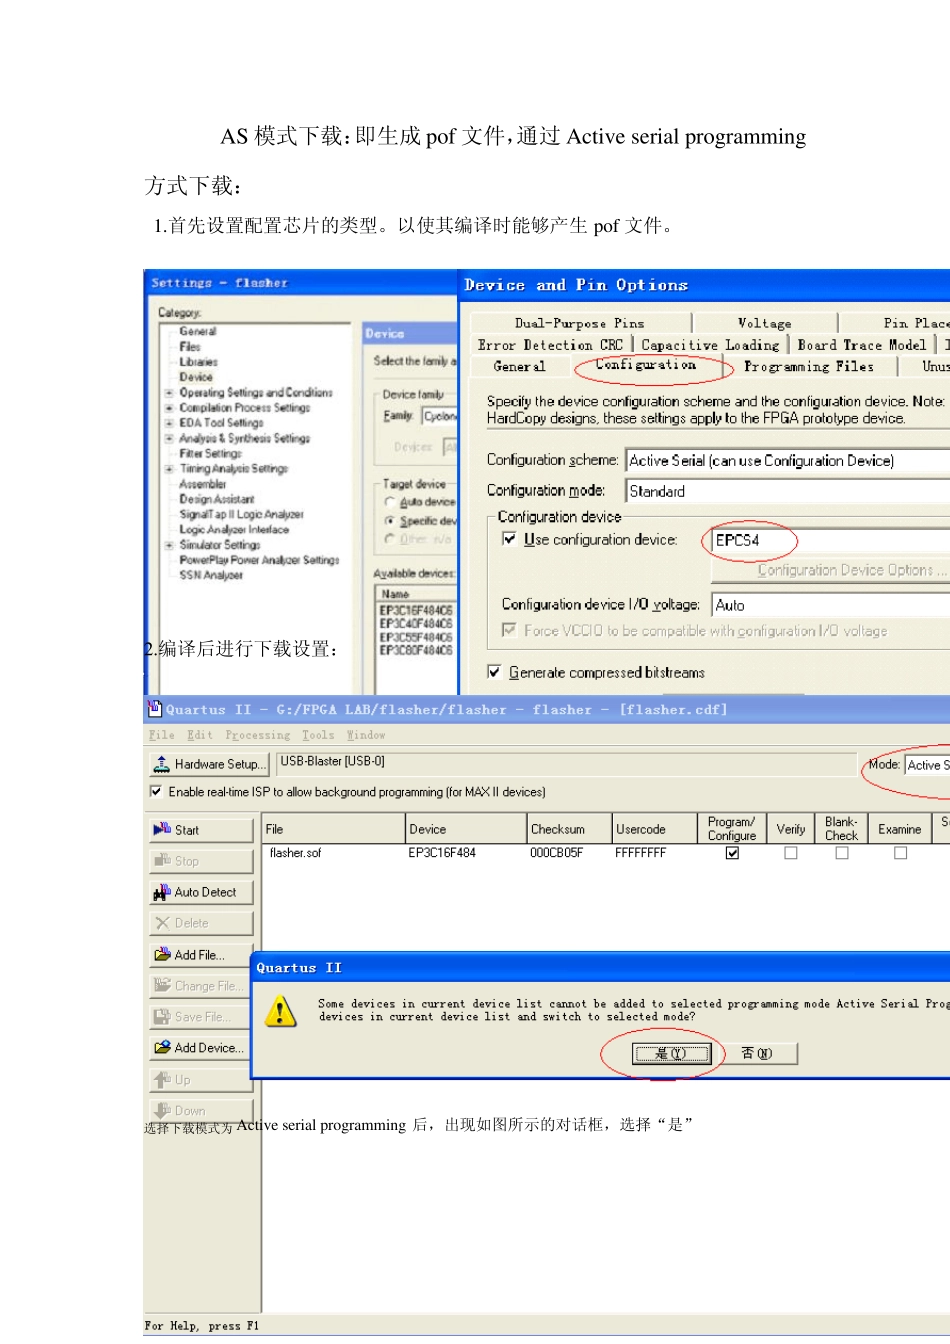Select the Specific device radio button
This screenshot has width=950, height=1344.
[390, 521]
